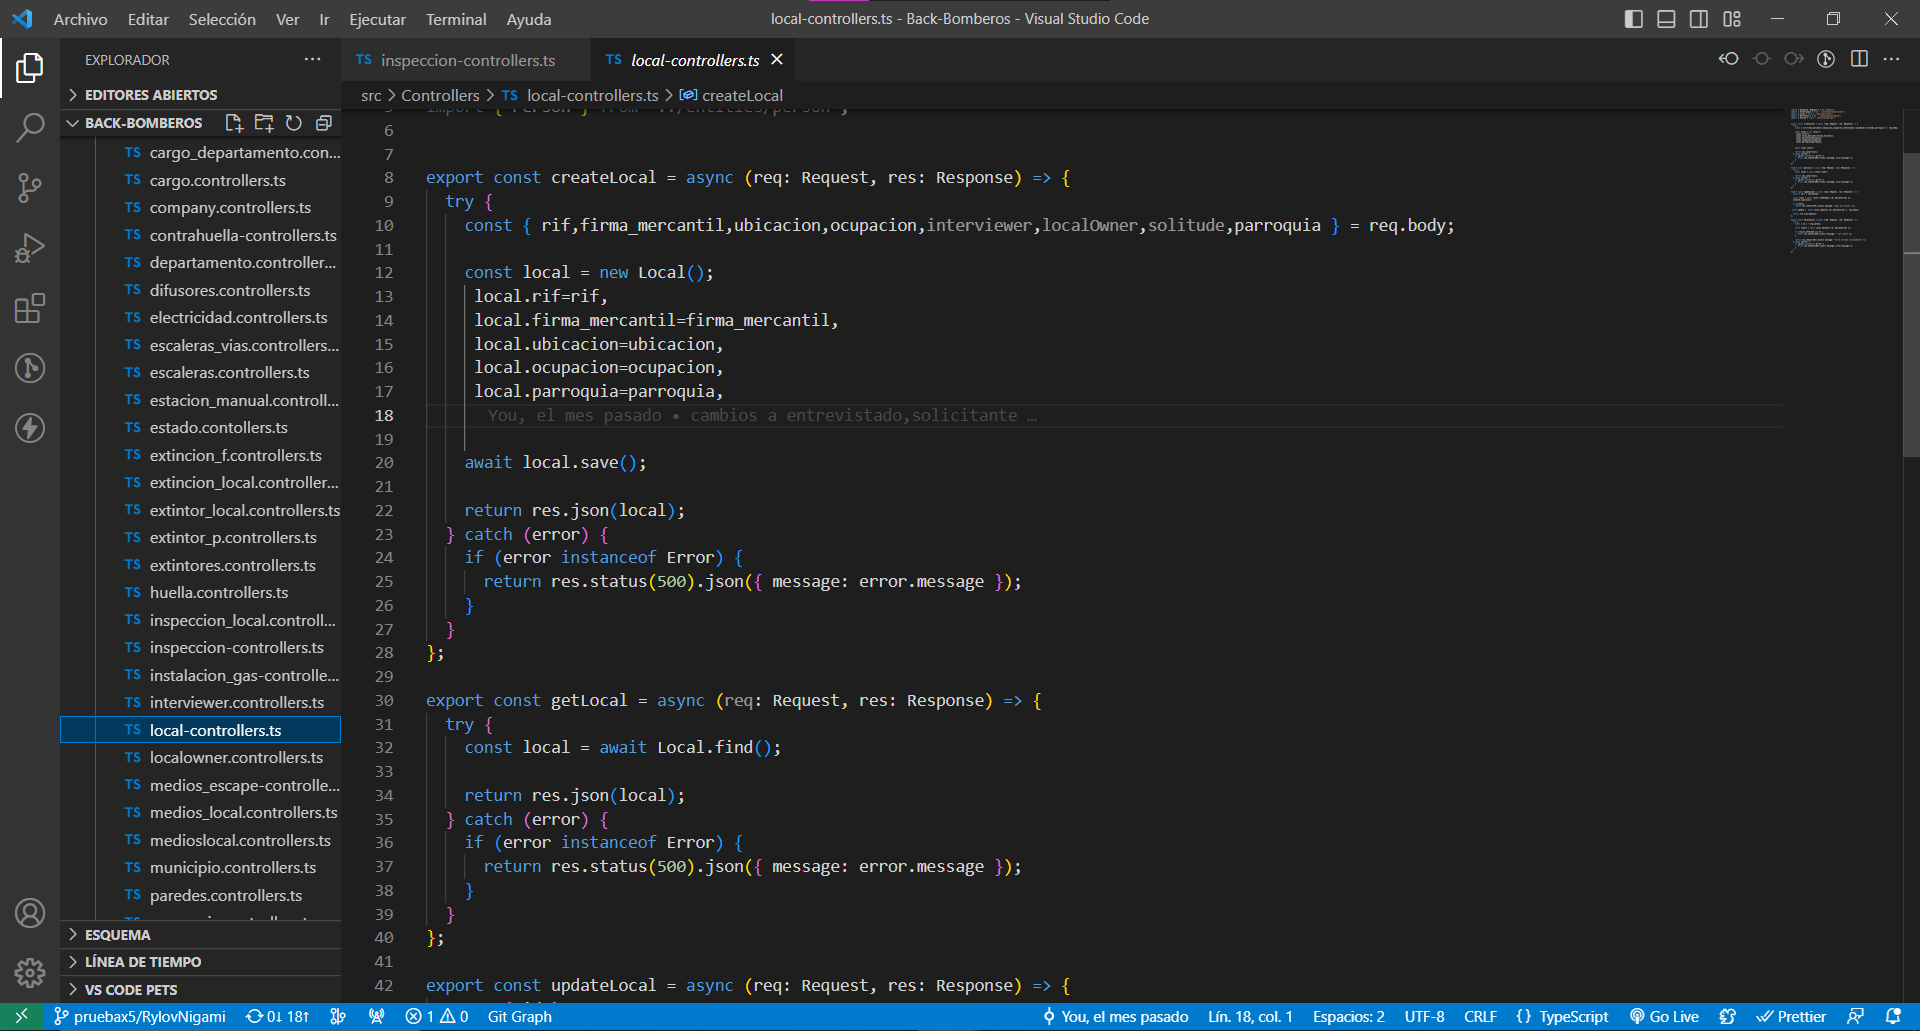Open the Search view icon
This screenshot has width=1920, height=1031.
[x=30, y=128]
